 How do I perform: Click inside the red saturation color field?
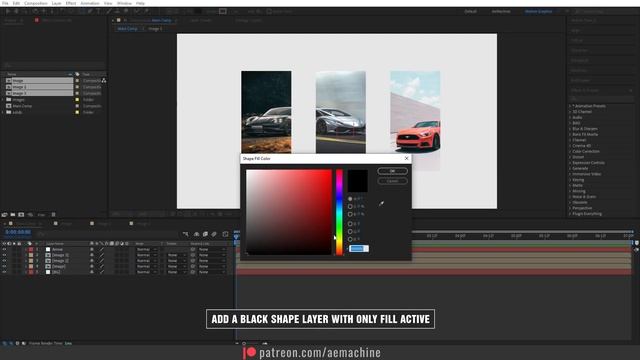pyautogui.click(x=289, y=212)
